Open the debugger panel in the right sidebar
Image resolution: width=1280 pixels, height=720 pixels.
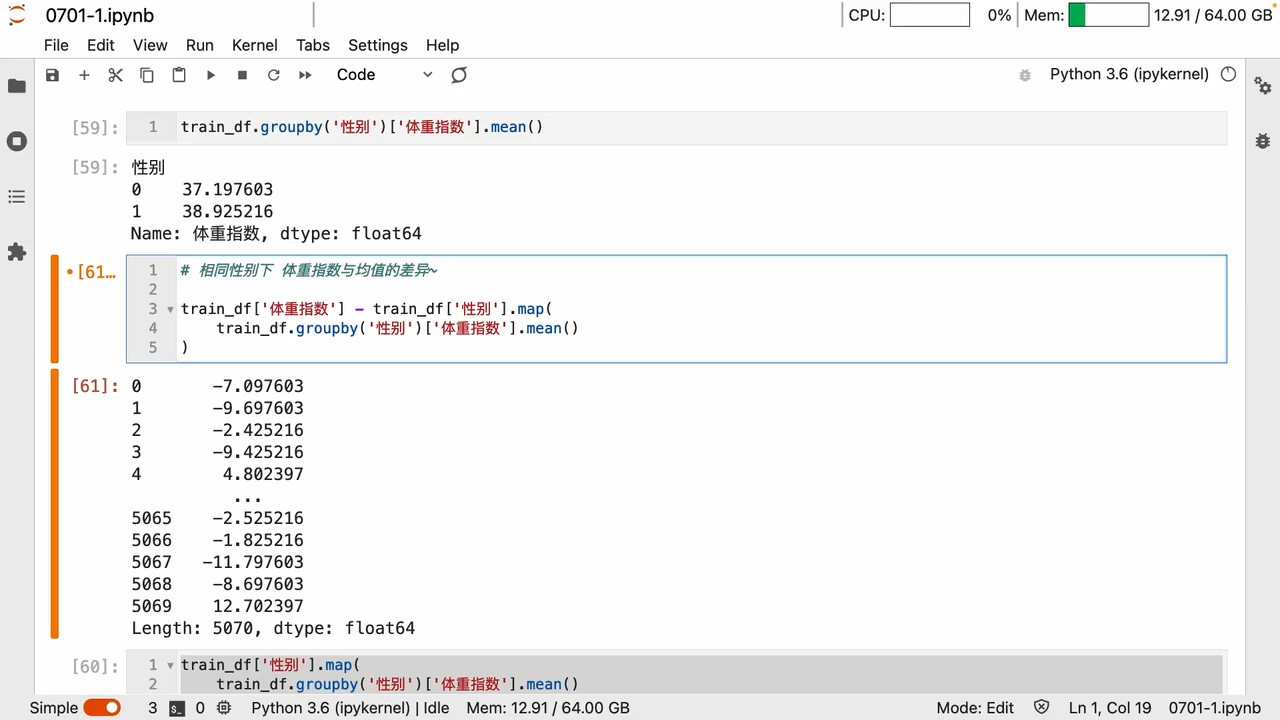tap(1263, 141)
